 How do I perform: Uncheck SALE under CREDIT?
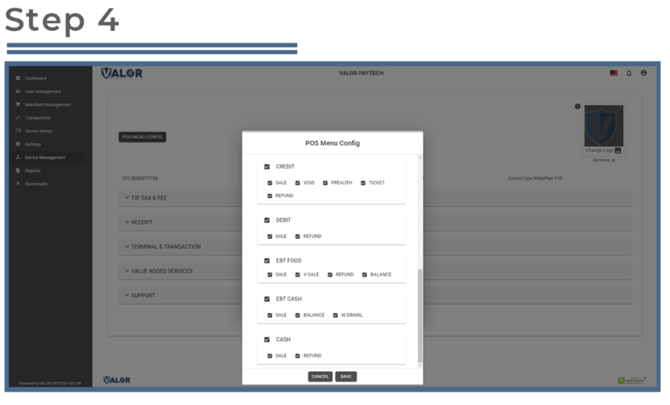pos(270,183)
